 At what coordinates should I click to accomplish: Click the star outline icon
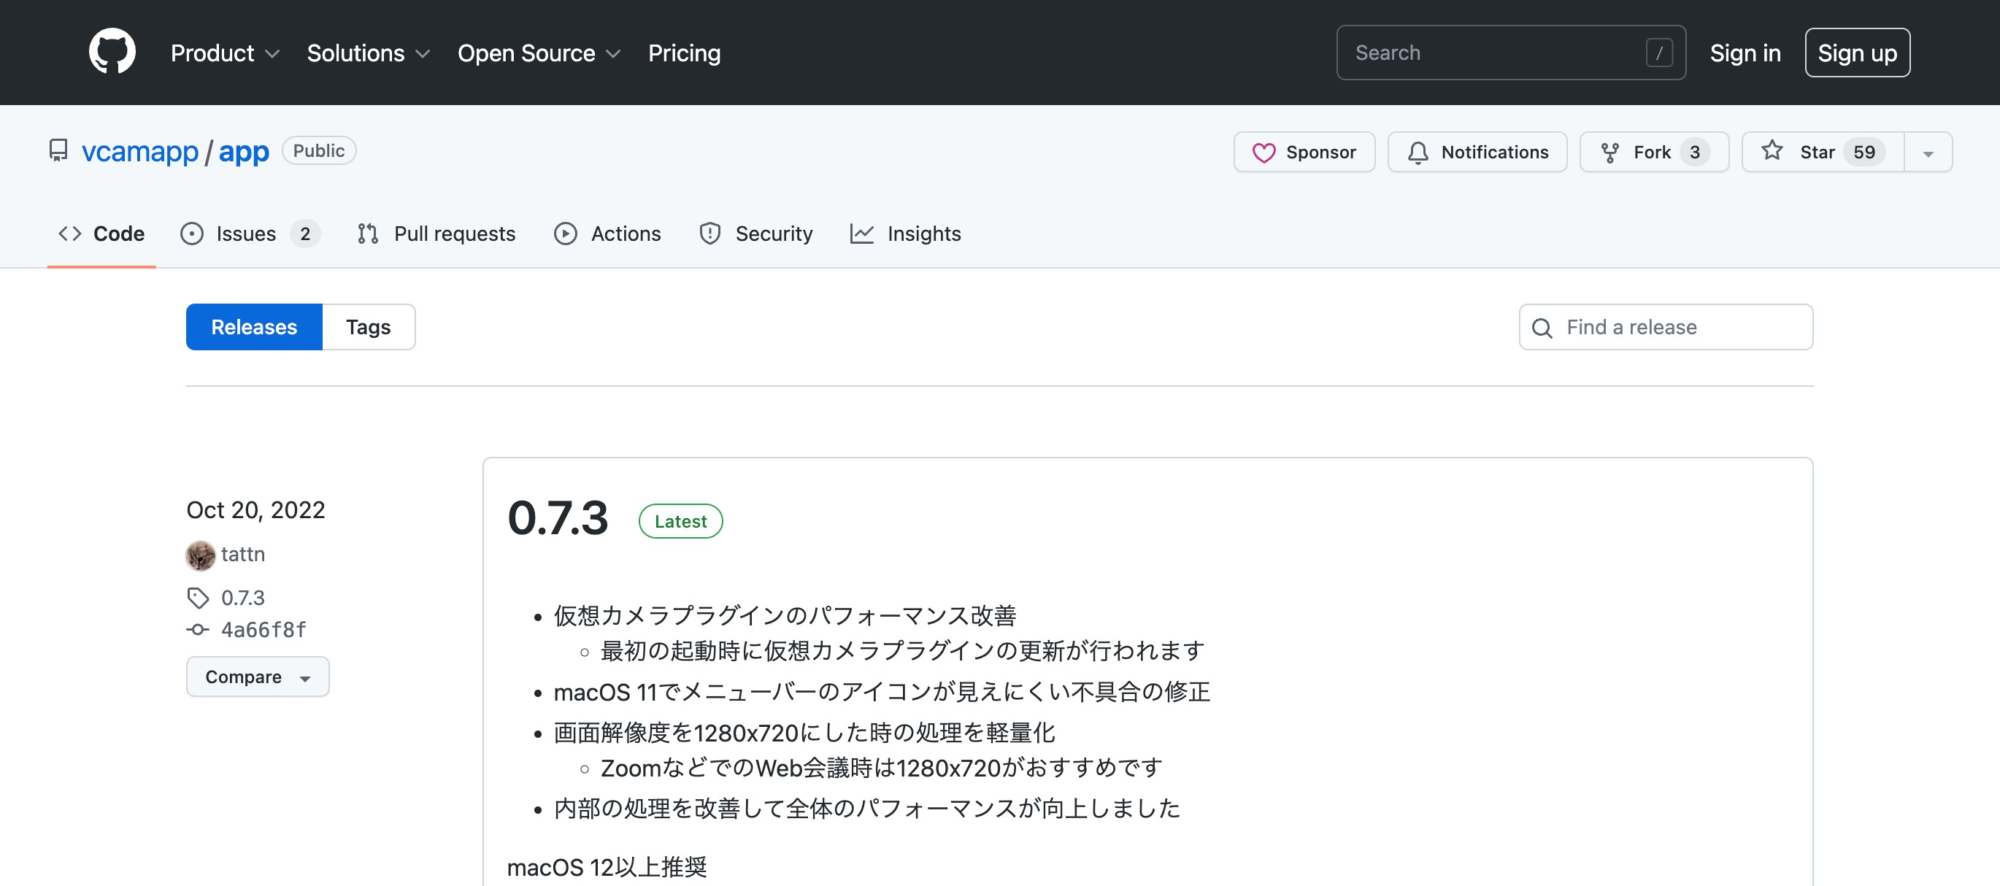tap(1772, 151)
